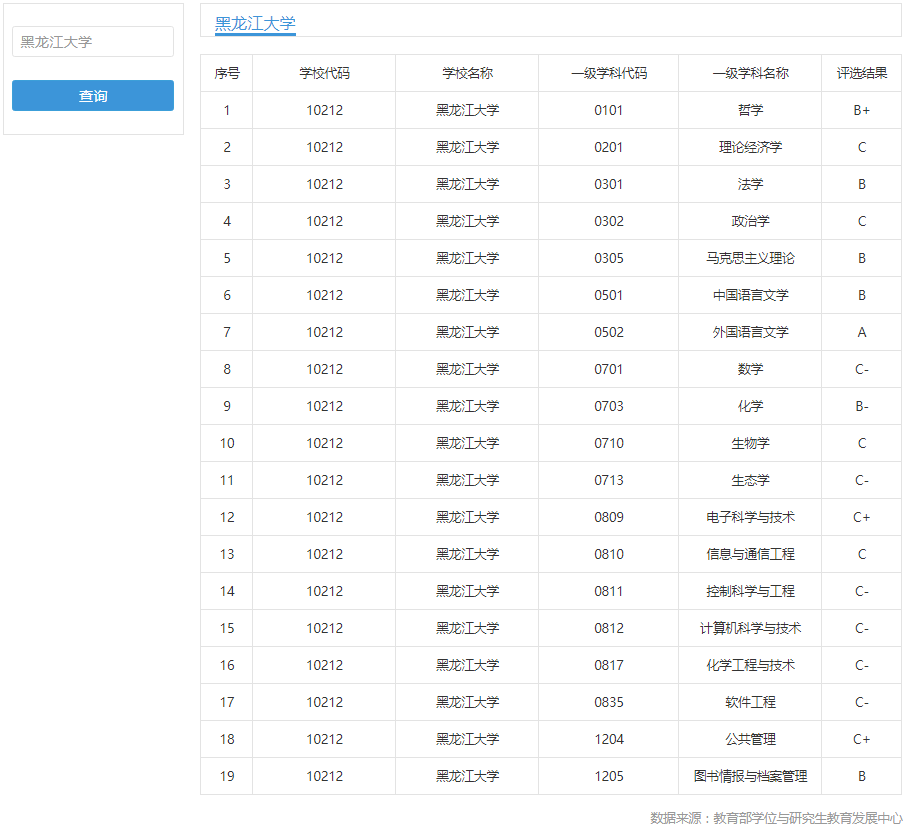Click subject code 0812
The height and width of the screenshot is (827, 905).
tap(609, 628)
